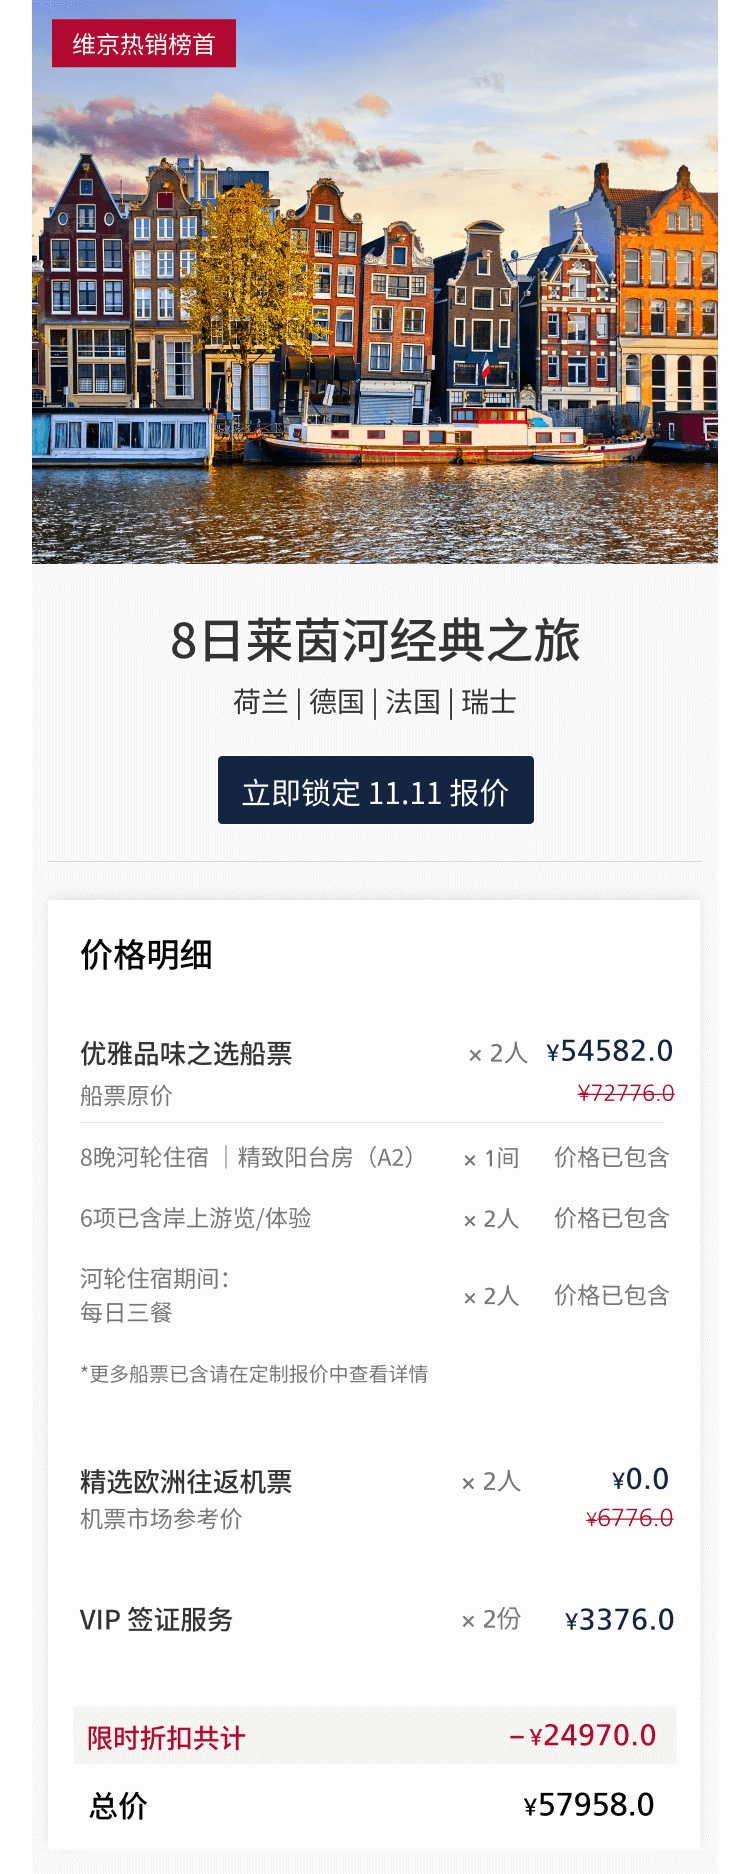Select the VIP 签证服务 row
The height and width of the screenshot is (1874, 750).
(x=375, y=1619)
